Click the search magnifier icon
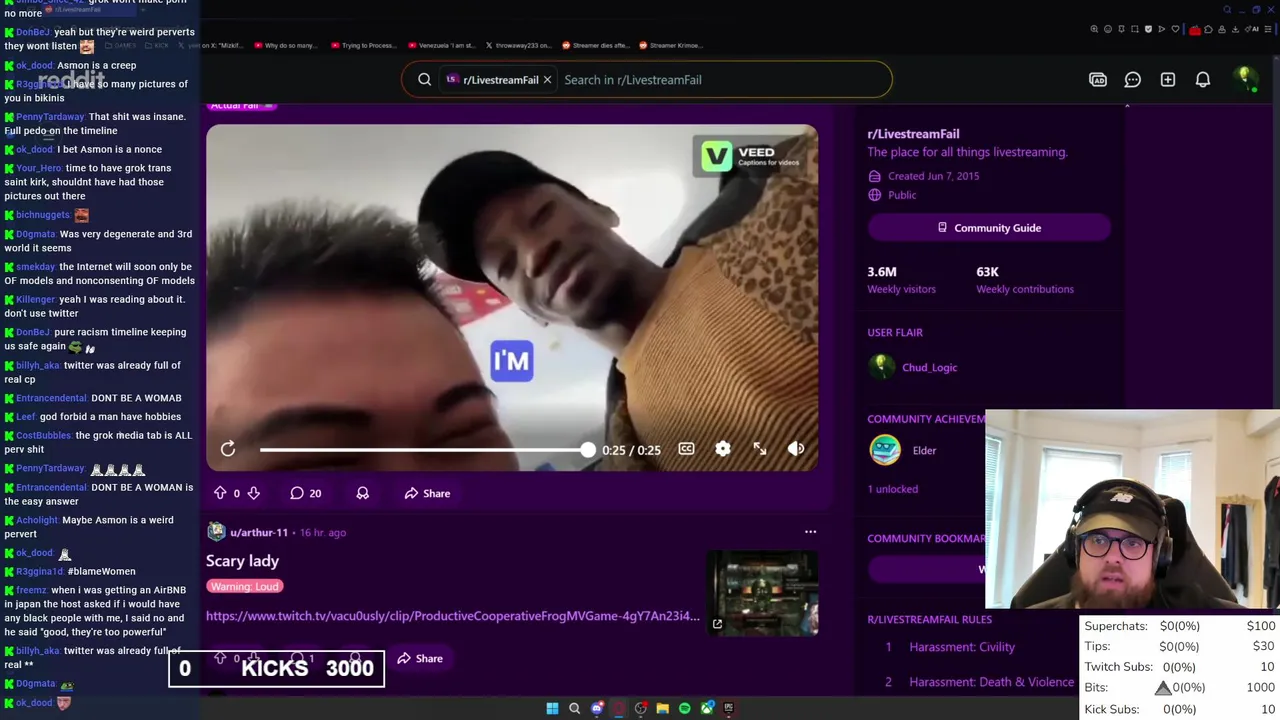Viewport: 1280px width, 720px height. [425, 80]
